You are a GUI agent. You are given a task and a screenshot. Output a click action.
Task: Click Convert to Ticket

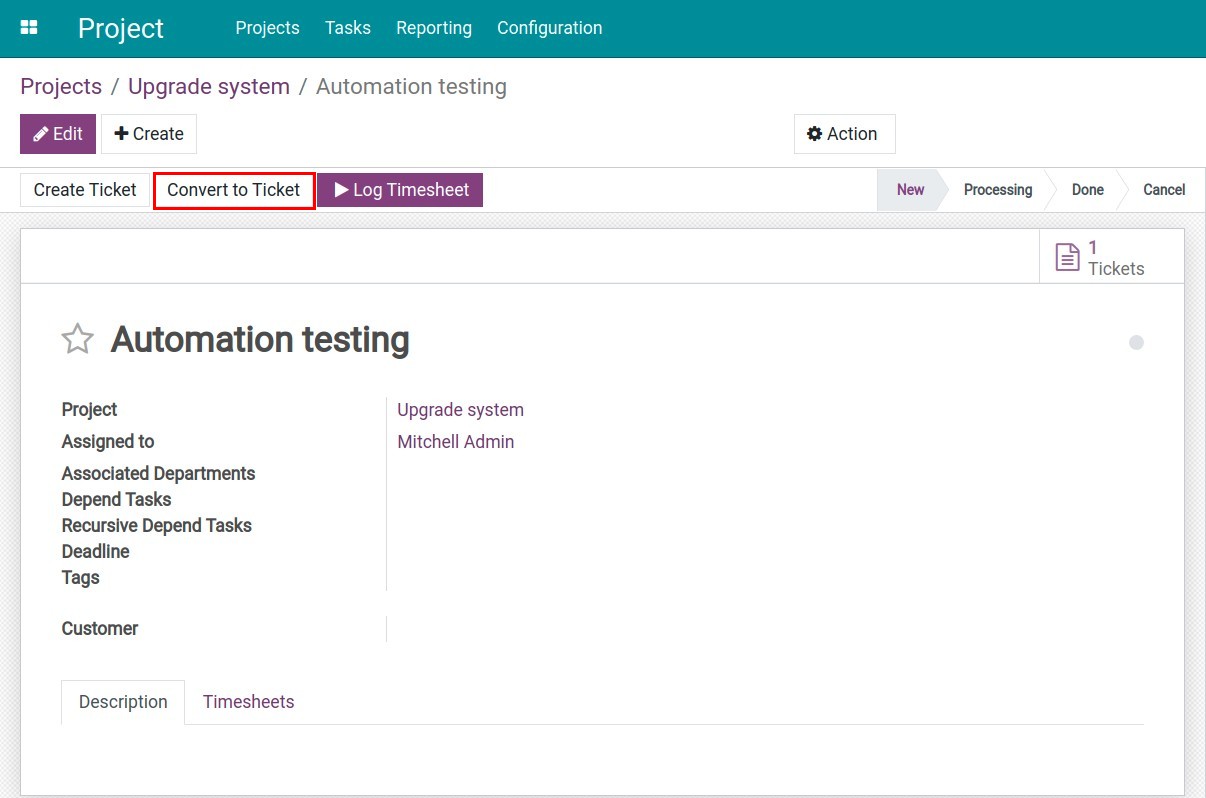pos(234,190)
